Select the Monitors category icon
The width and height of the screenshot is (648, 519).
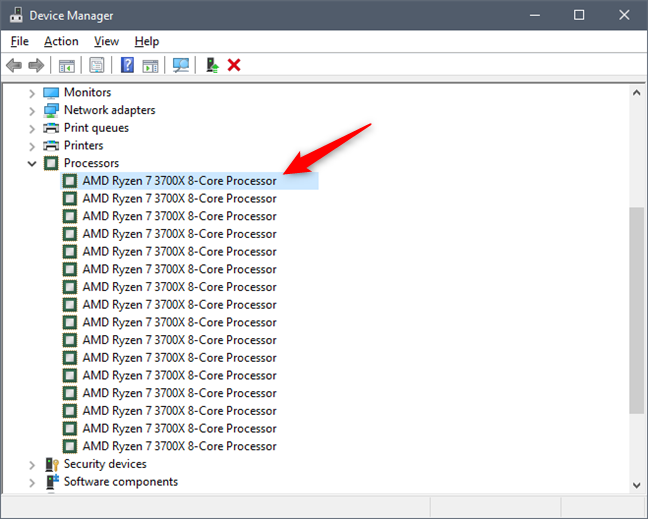point(51,93)
